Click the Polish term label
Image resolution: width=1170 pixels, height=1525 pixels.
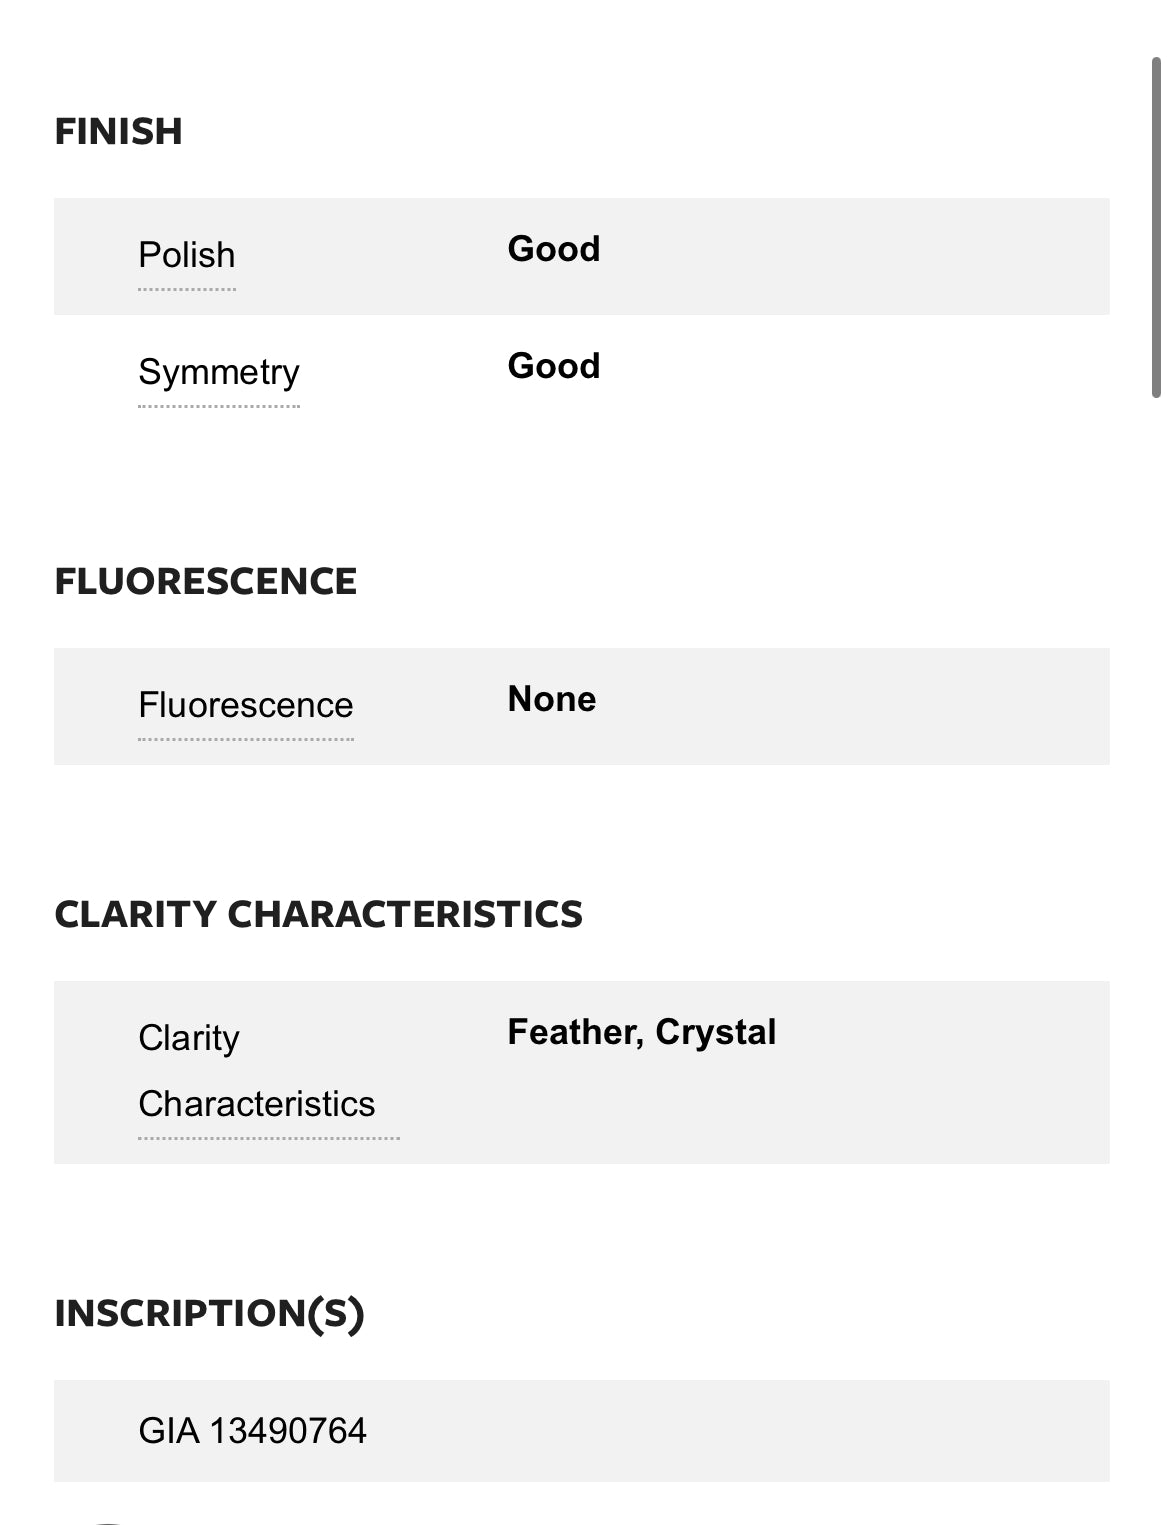coord(187,255)
